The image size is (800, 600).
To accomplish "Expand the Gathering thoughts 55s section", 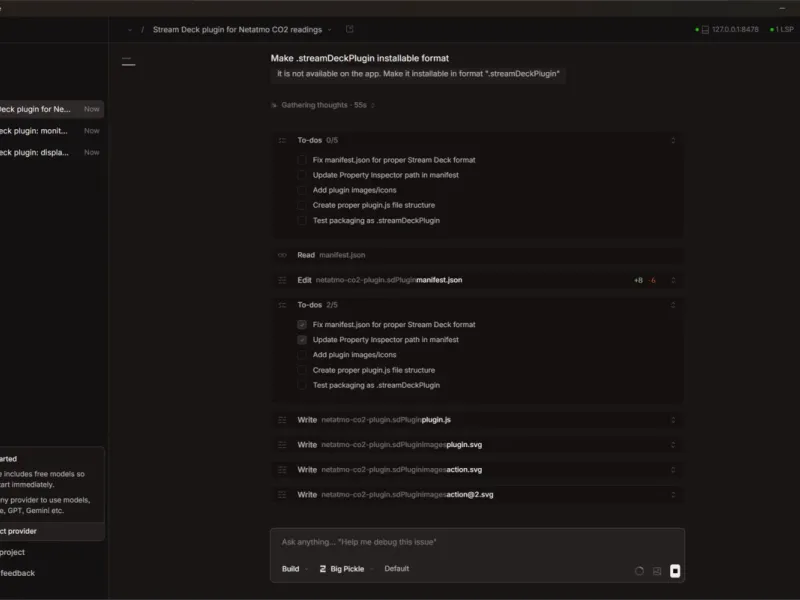I will click(x=323, y=105).
